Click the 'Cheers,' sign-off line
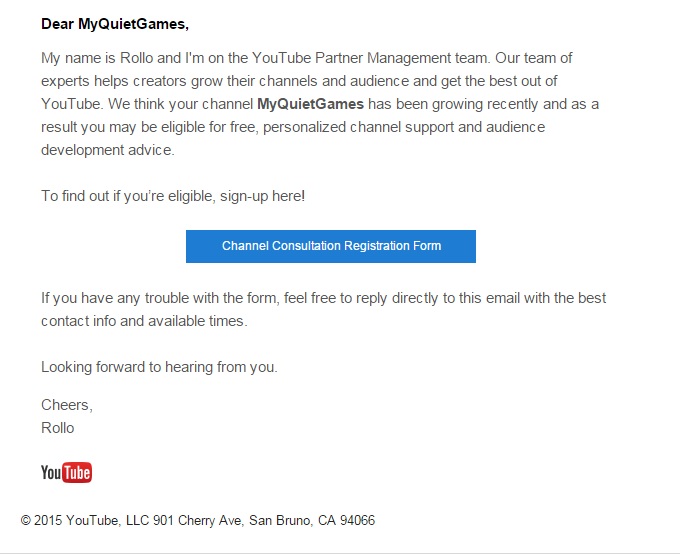Screen dimensions: 680x554 pos(67,405)
